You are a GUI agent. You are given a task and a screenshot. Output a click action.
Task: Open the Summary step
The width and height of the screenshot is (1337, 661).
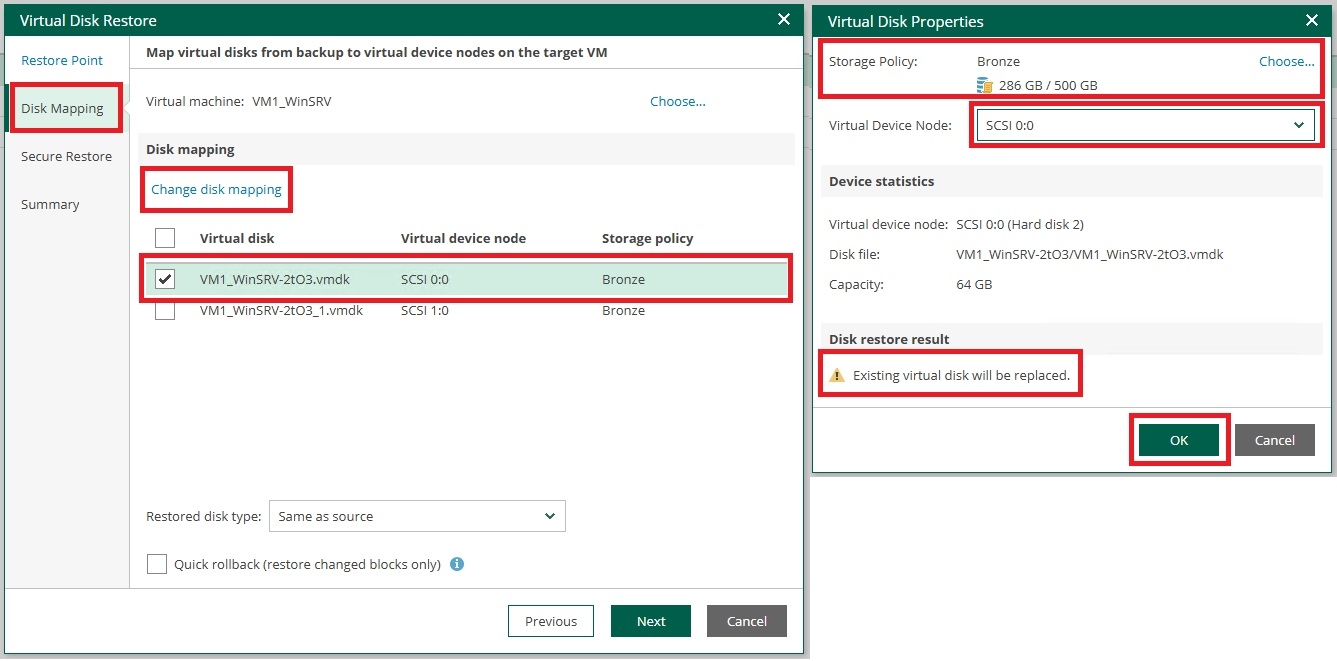(50, 204)
